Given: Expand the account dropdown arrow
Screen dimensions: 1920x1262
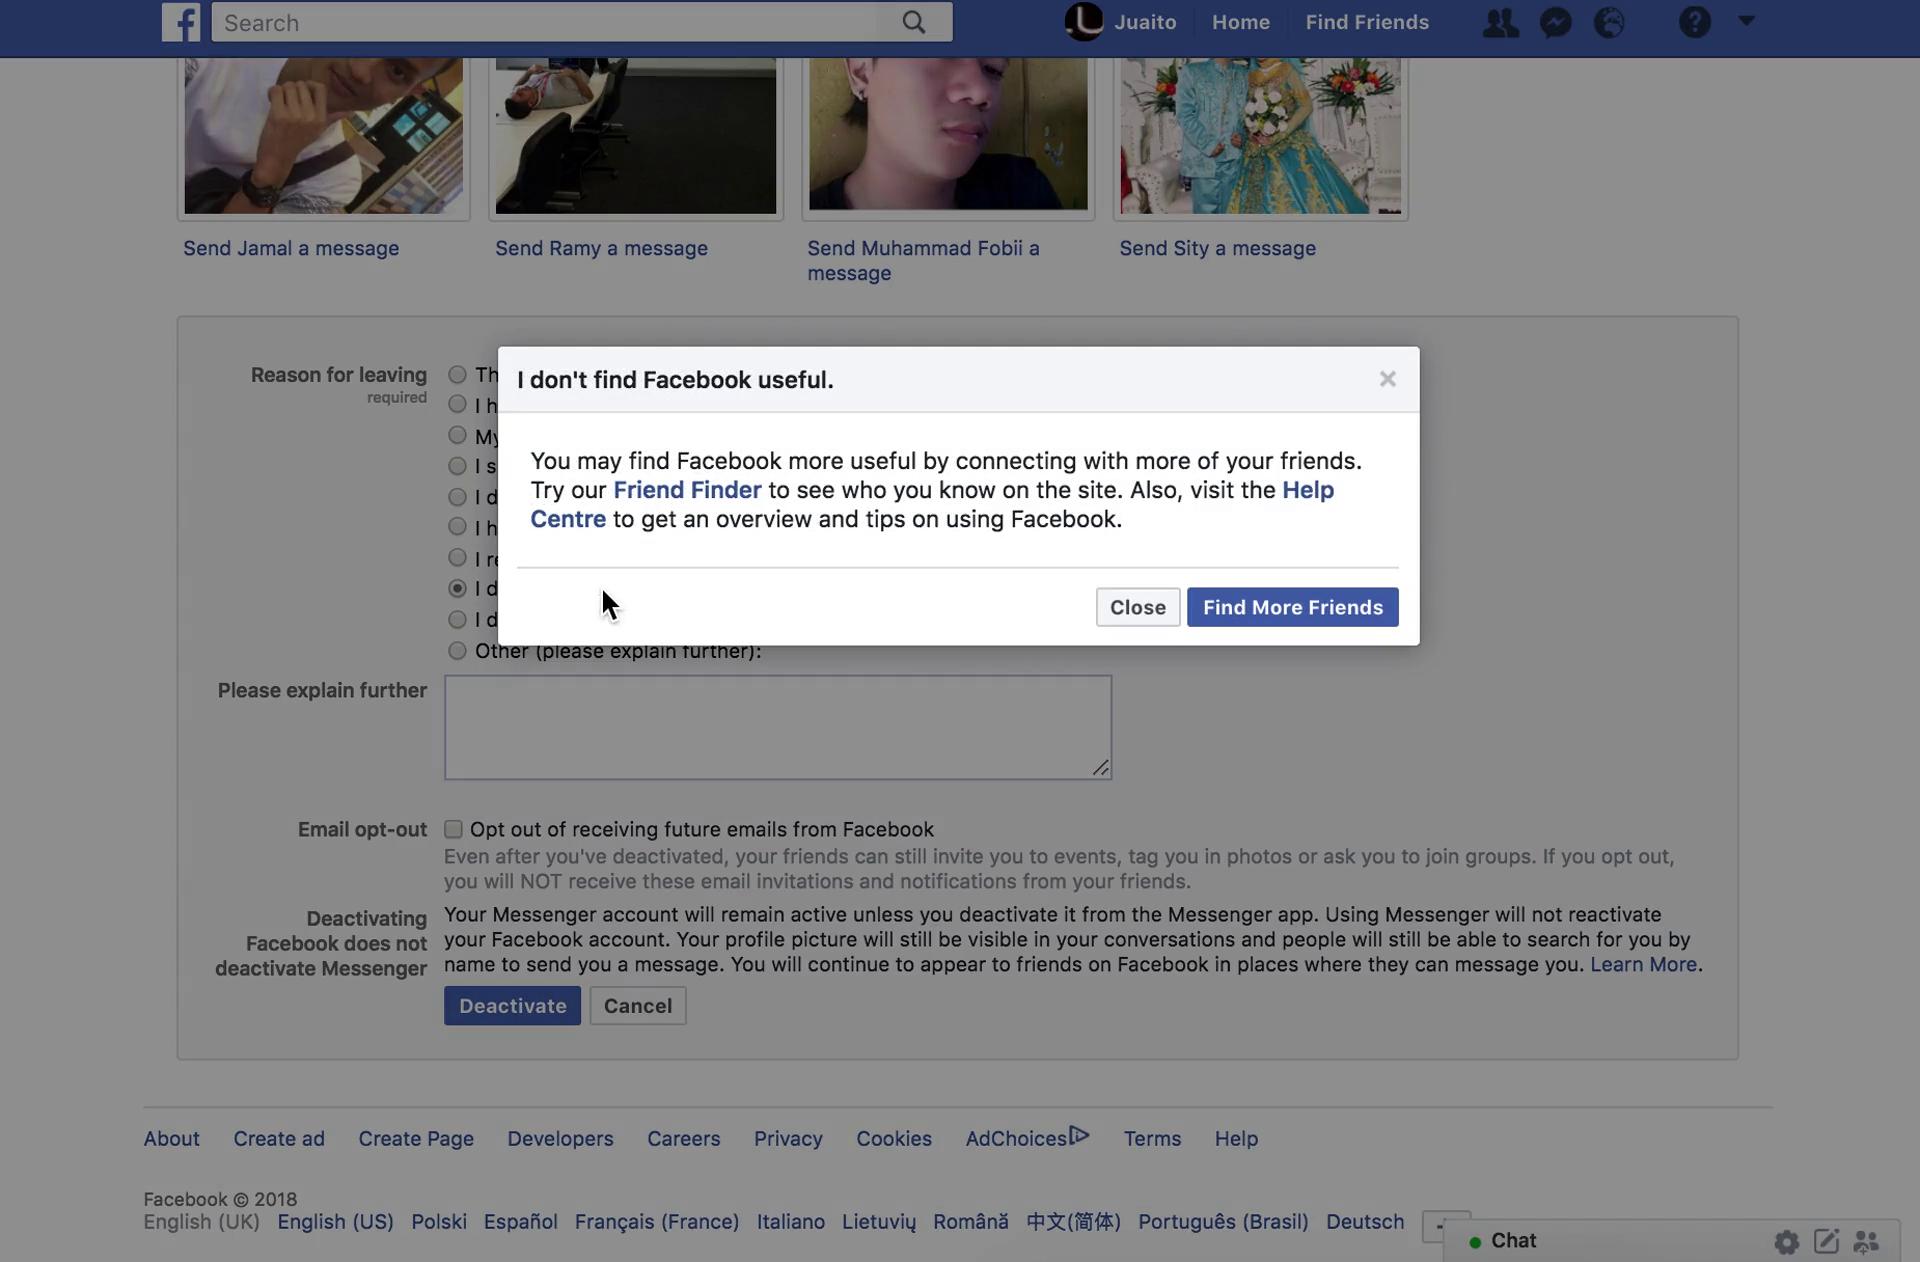Looking at the screenshot, I should point(1747,20).
